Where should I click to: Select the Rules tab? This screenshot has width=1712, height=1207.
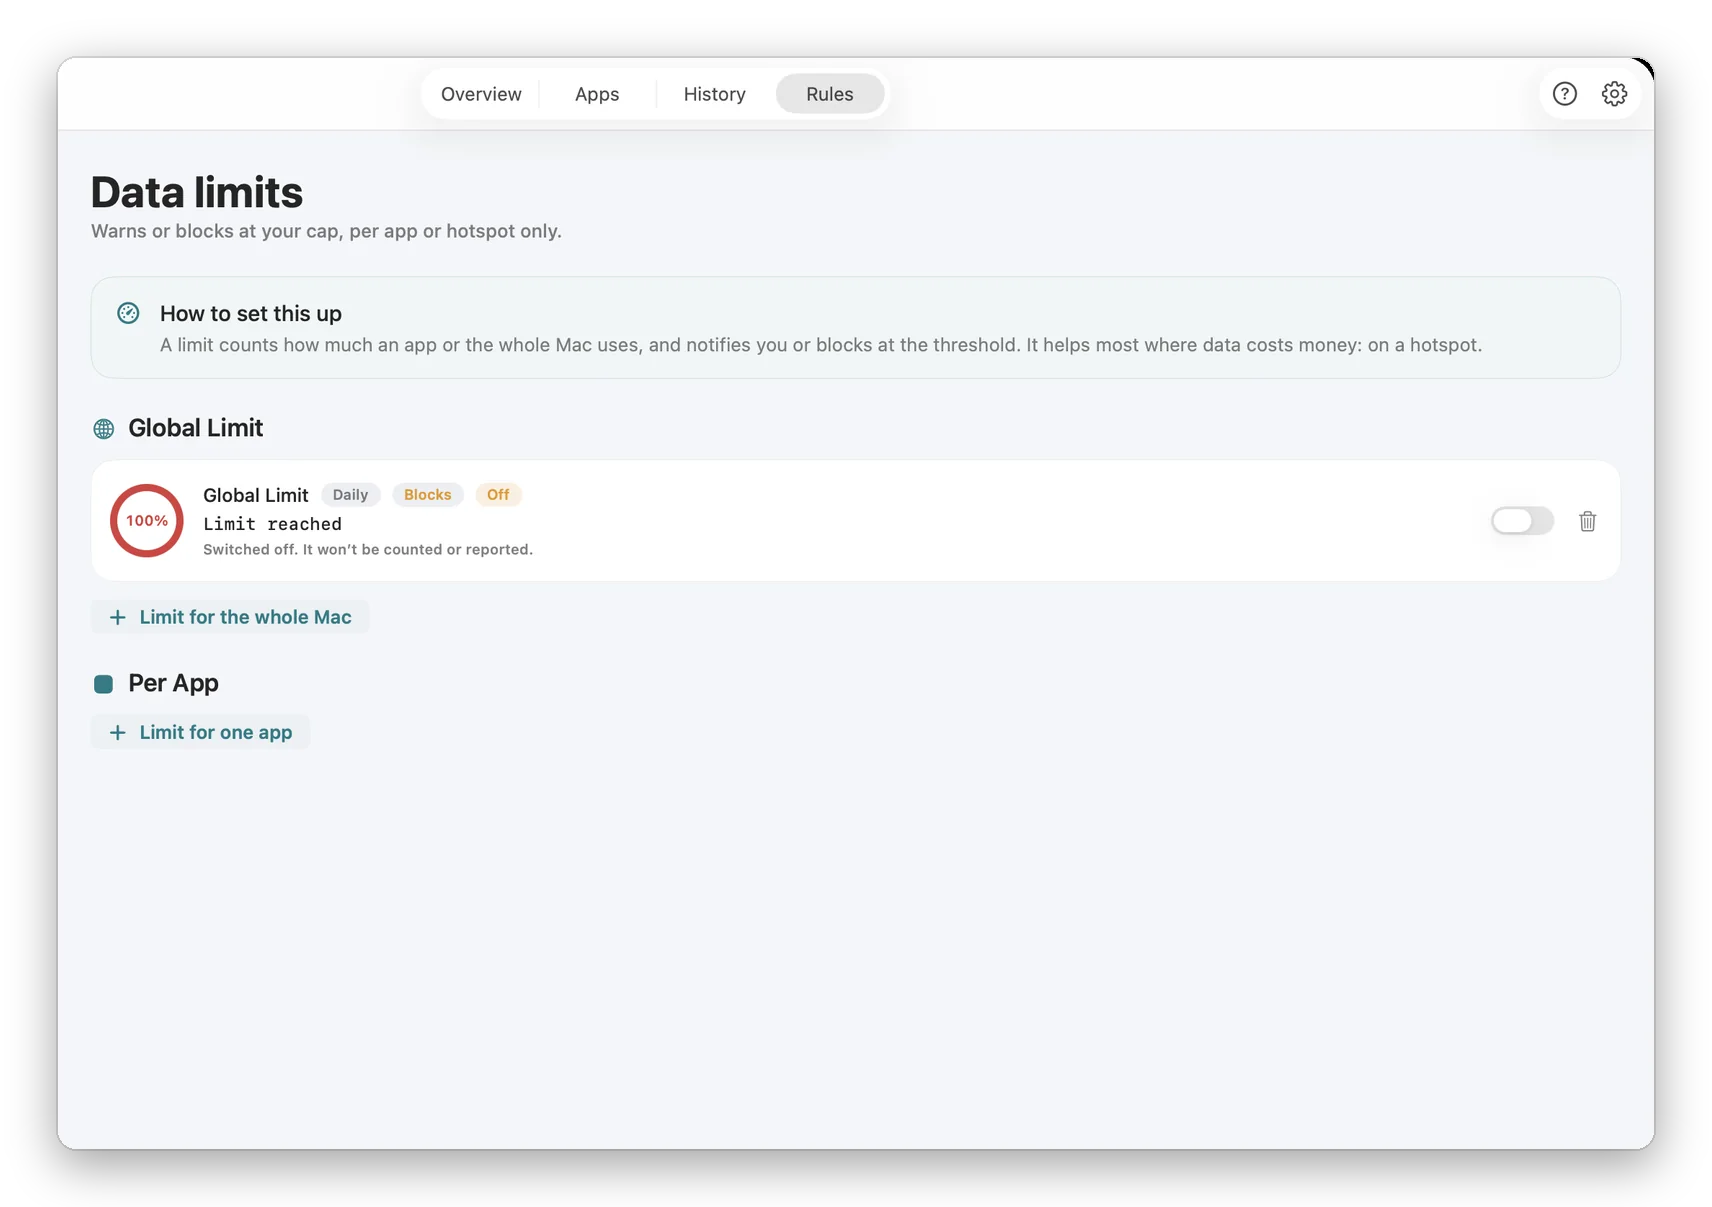click(830, 94)
